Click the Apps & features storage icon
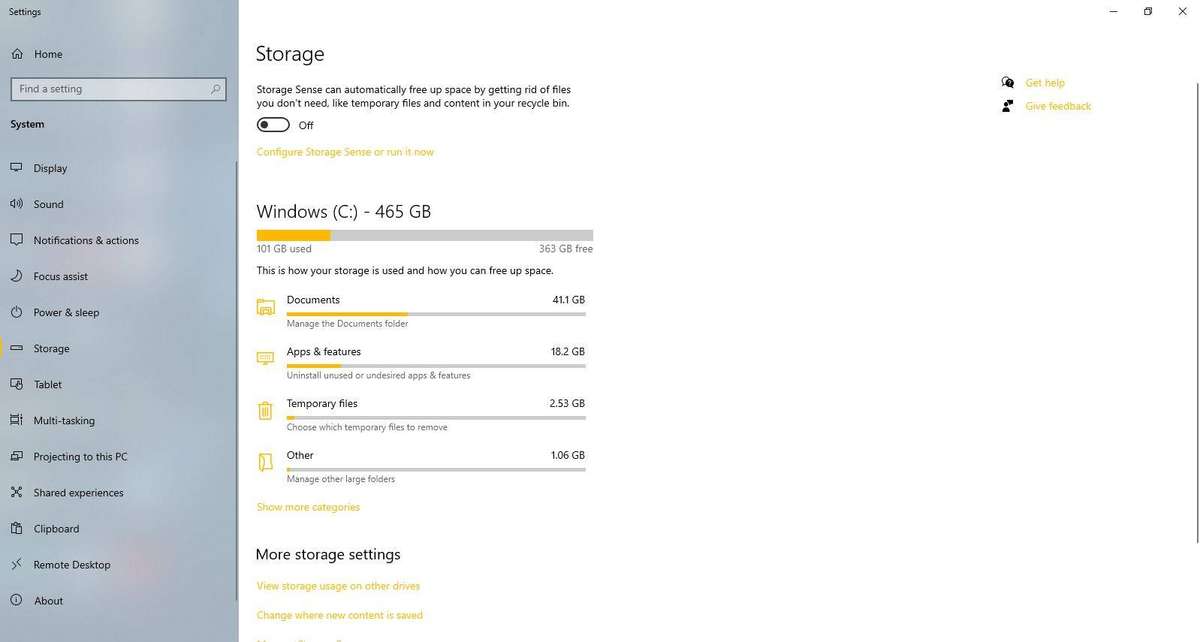The height and width of the screenshot is (642, 1200). [265, 359]
